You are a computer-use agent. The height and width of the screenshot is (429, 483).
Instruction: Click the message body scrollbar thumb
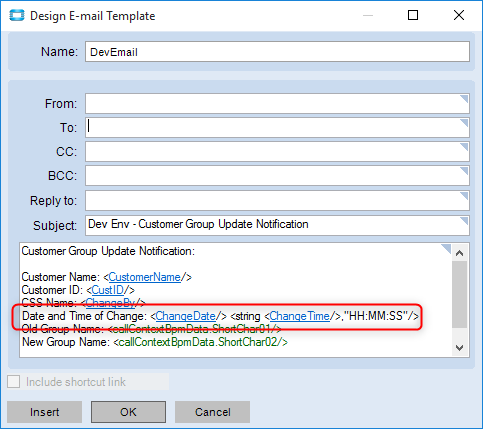point(460,295)
